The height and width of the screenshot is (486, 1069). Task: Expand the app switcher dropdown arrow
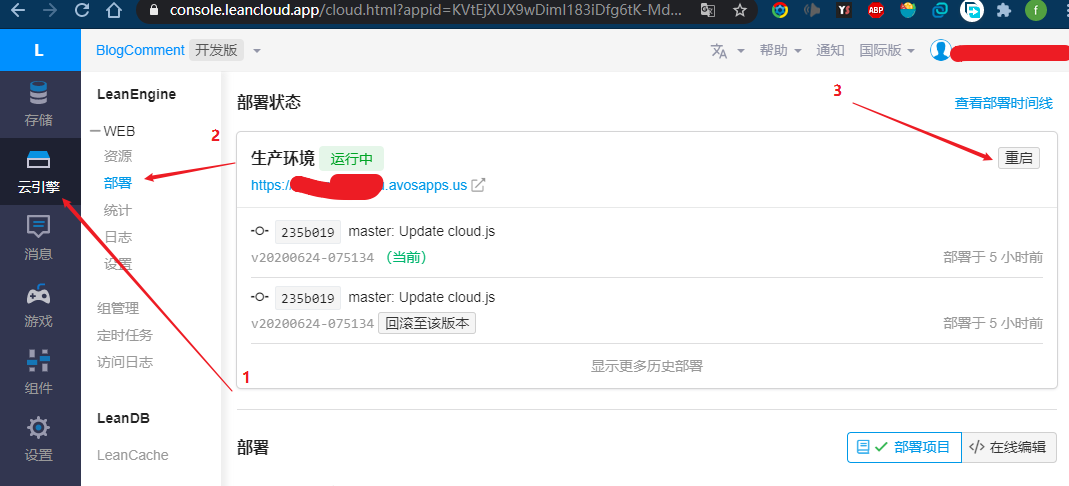tap(257, 51)
